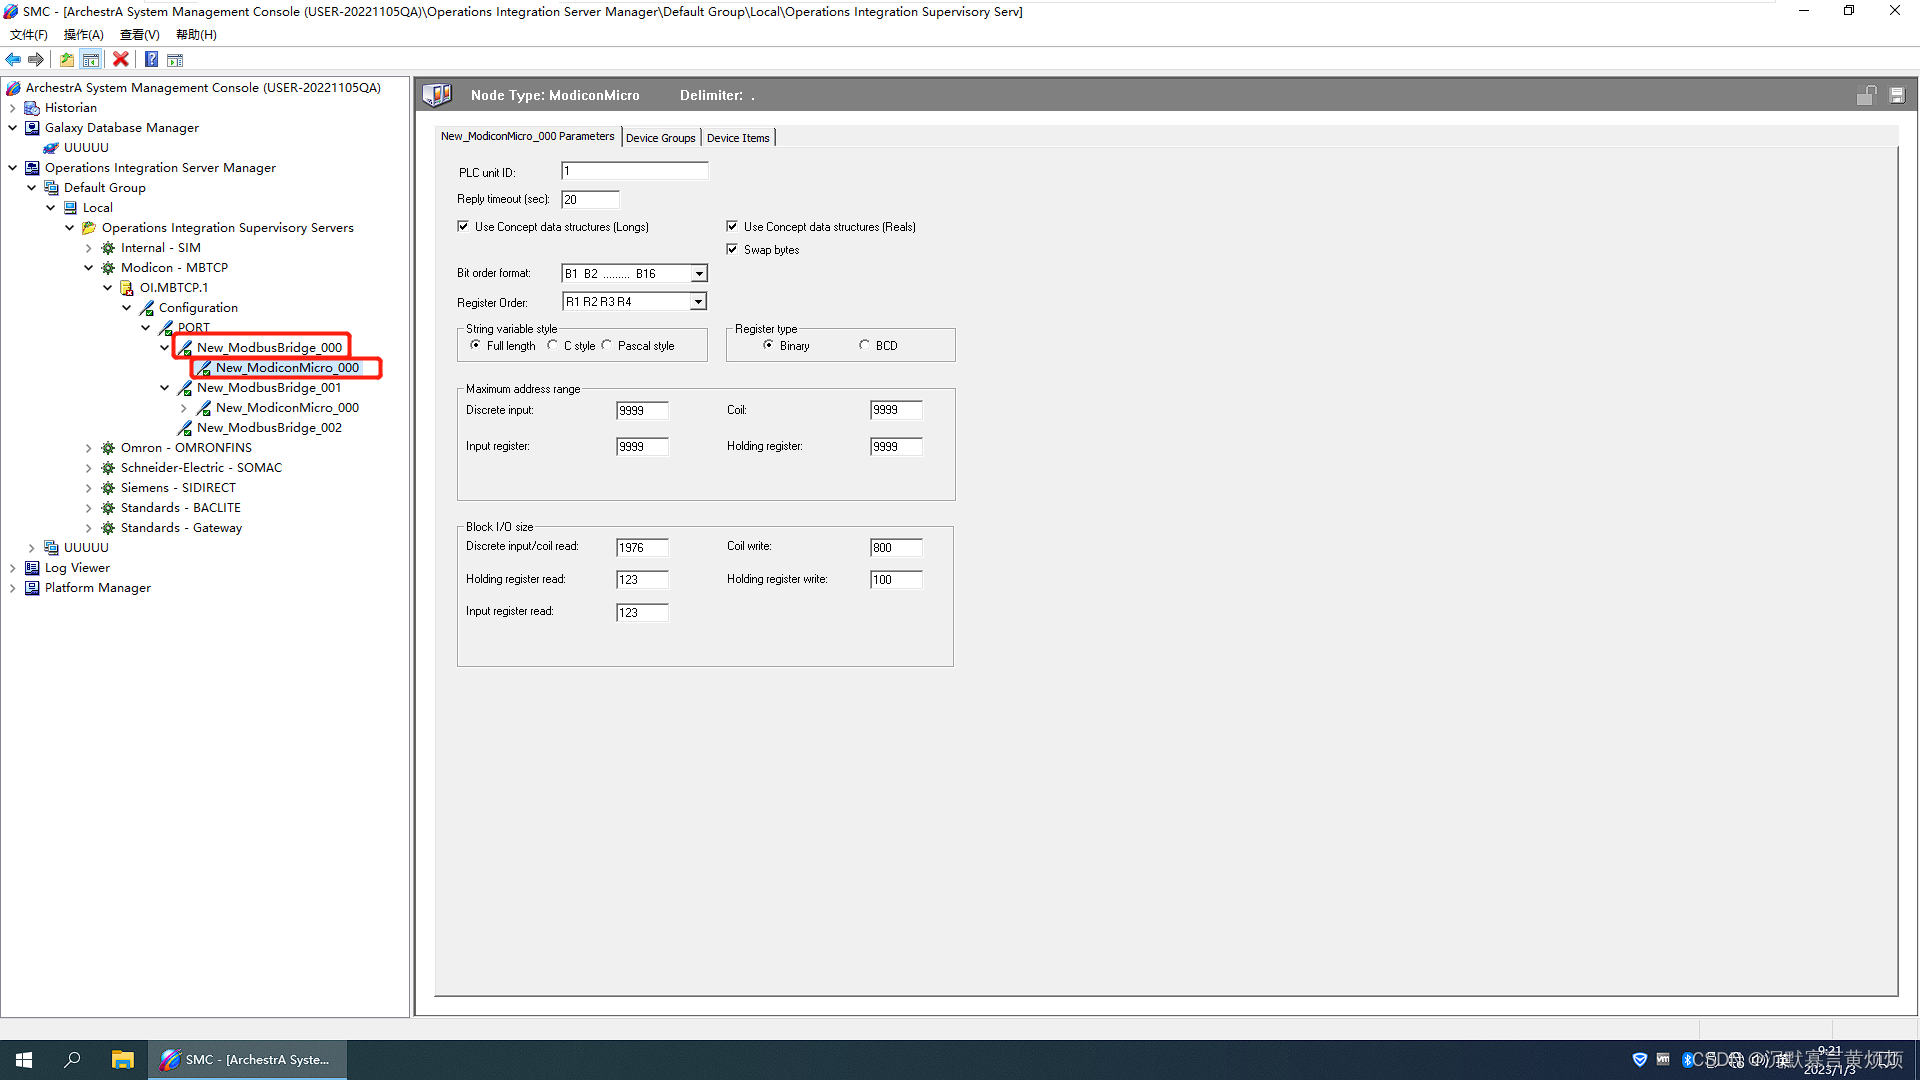Click the lock icon in the node header
The image size is (1920, 1080).
[1866, 94]
